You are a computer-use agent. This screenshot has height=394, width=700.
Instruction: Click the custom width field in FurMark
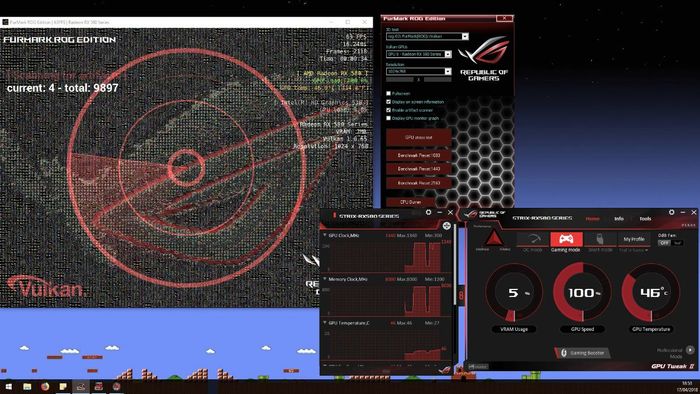tap(400, 79)
